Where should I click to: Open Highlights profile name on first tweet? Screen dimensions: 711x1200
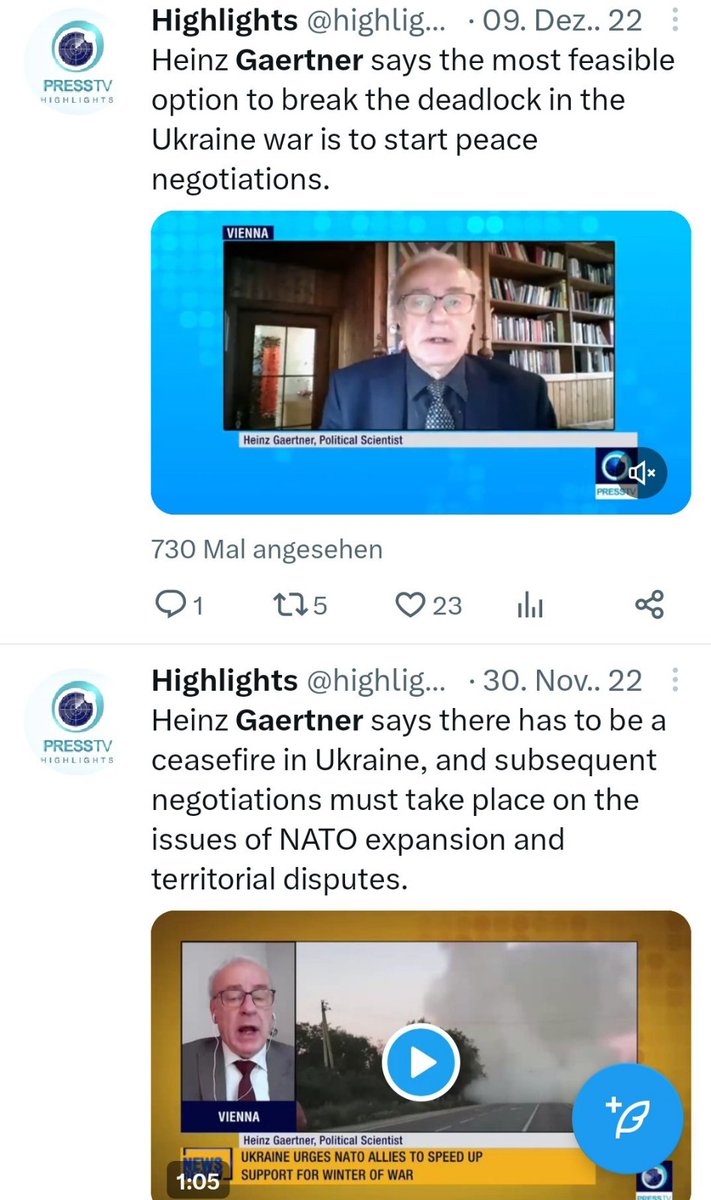(224, 20)
